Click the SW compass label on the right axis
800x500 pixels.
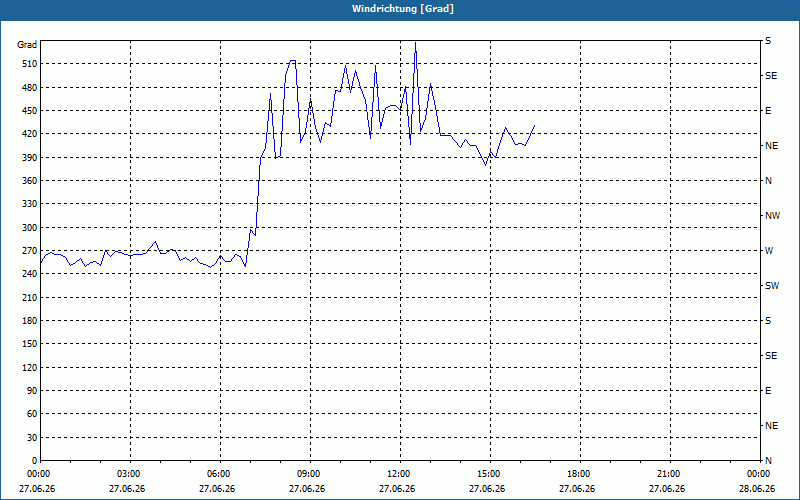pyautogui.click(x=772, y=286)
